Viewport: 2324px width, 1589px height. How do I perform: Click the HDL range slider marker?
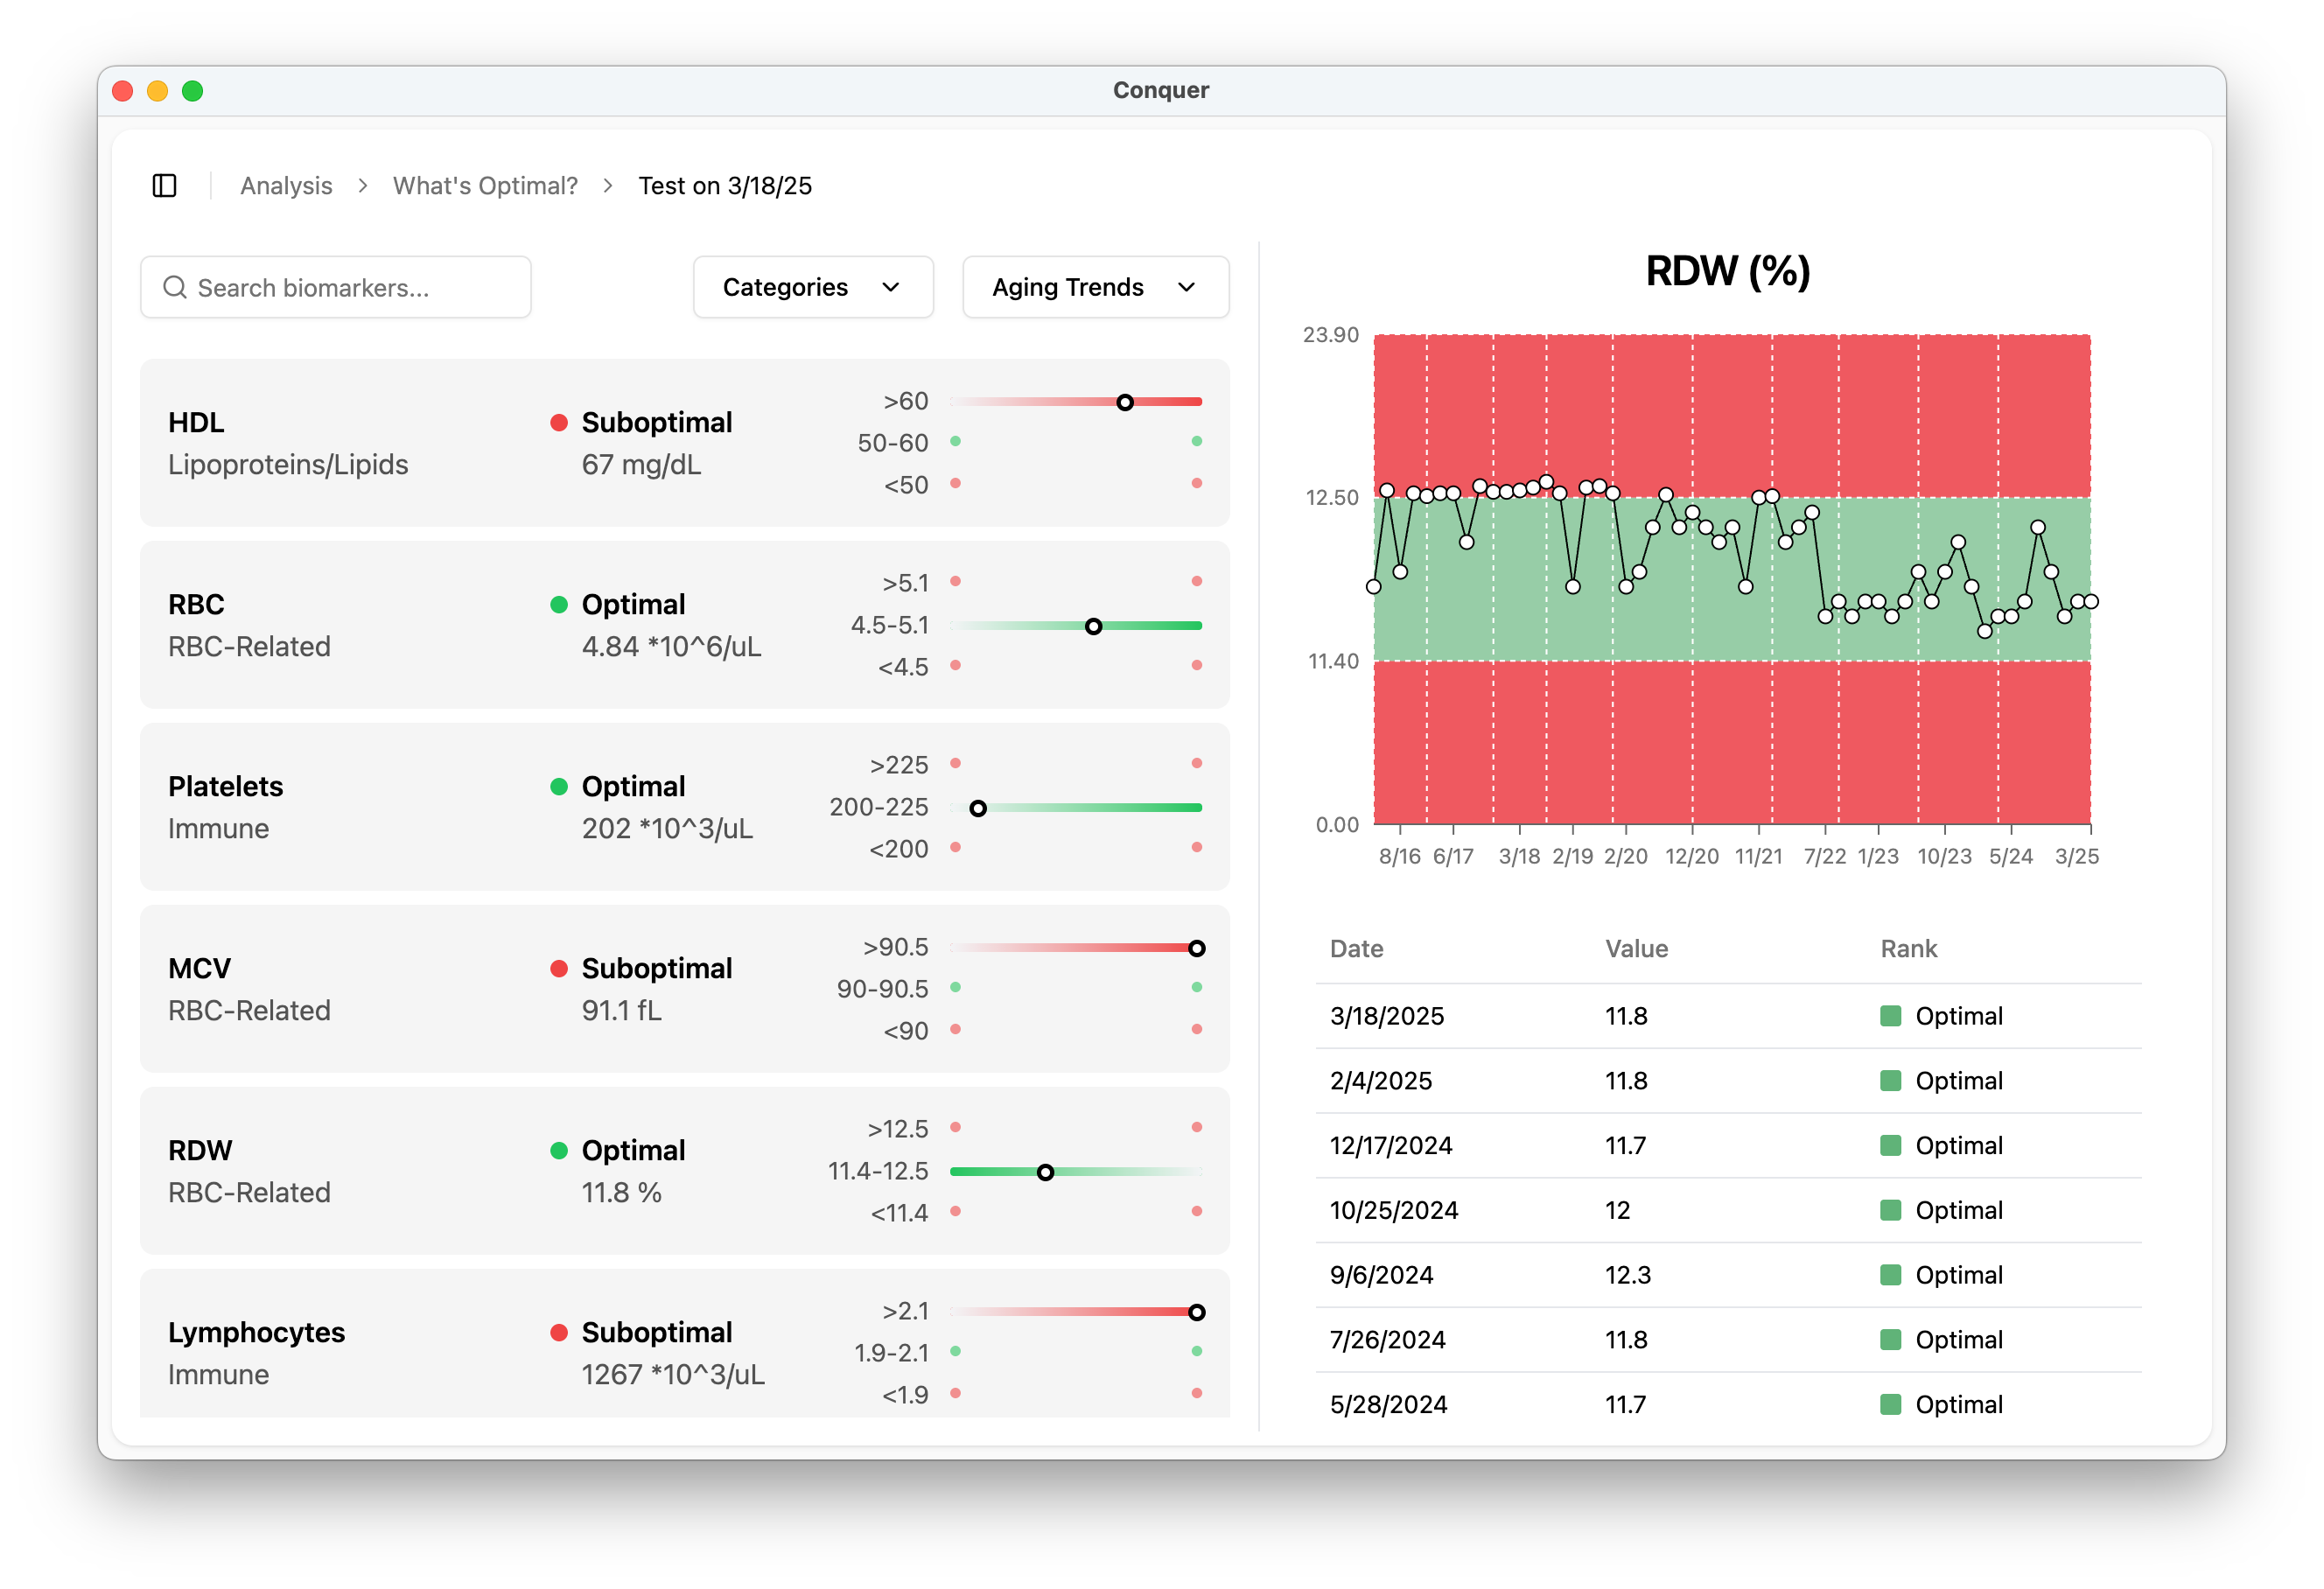[1125, 403]
